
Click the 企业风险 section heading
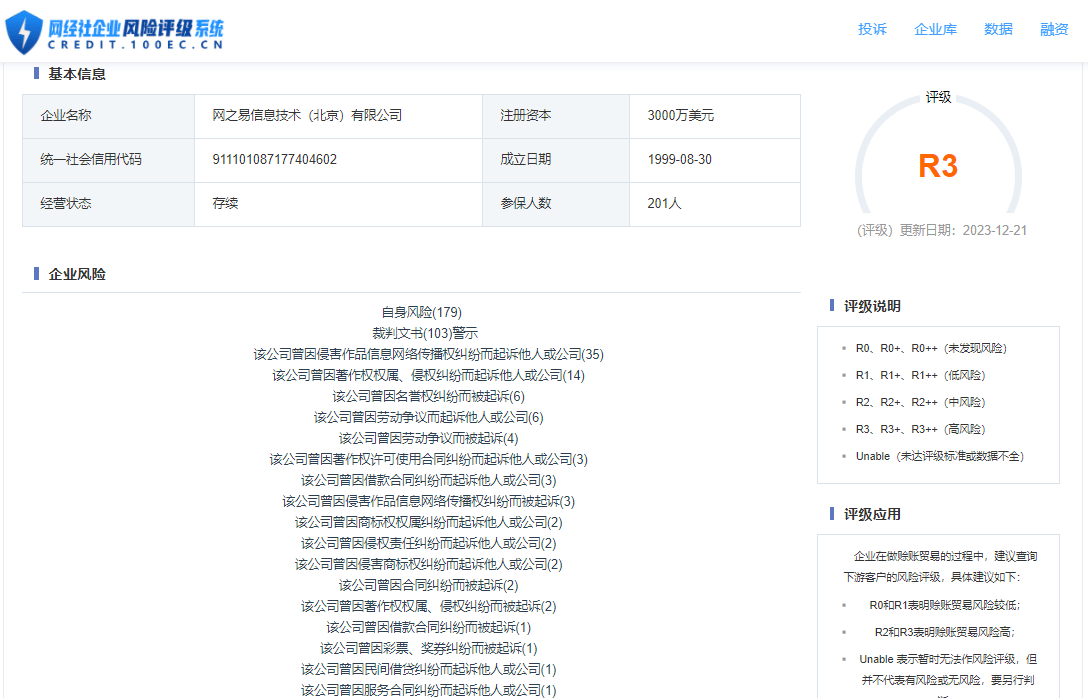pyautogui.click(x=77, y=274)
